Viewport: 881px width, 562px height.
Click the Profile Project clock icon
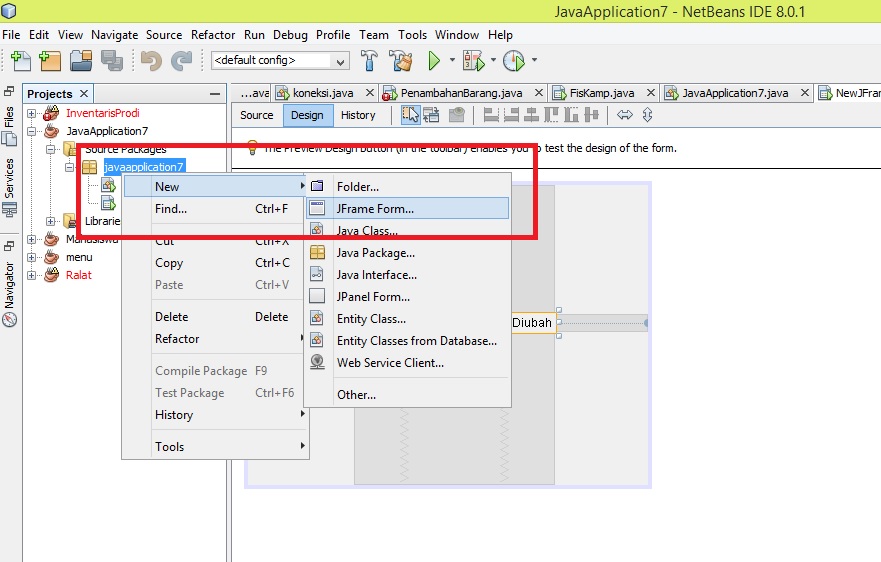(514, 60)
